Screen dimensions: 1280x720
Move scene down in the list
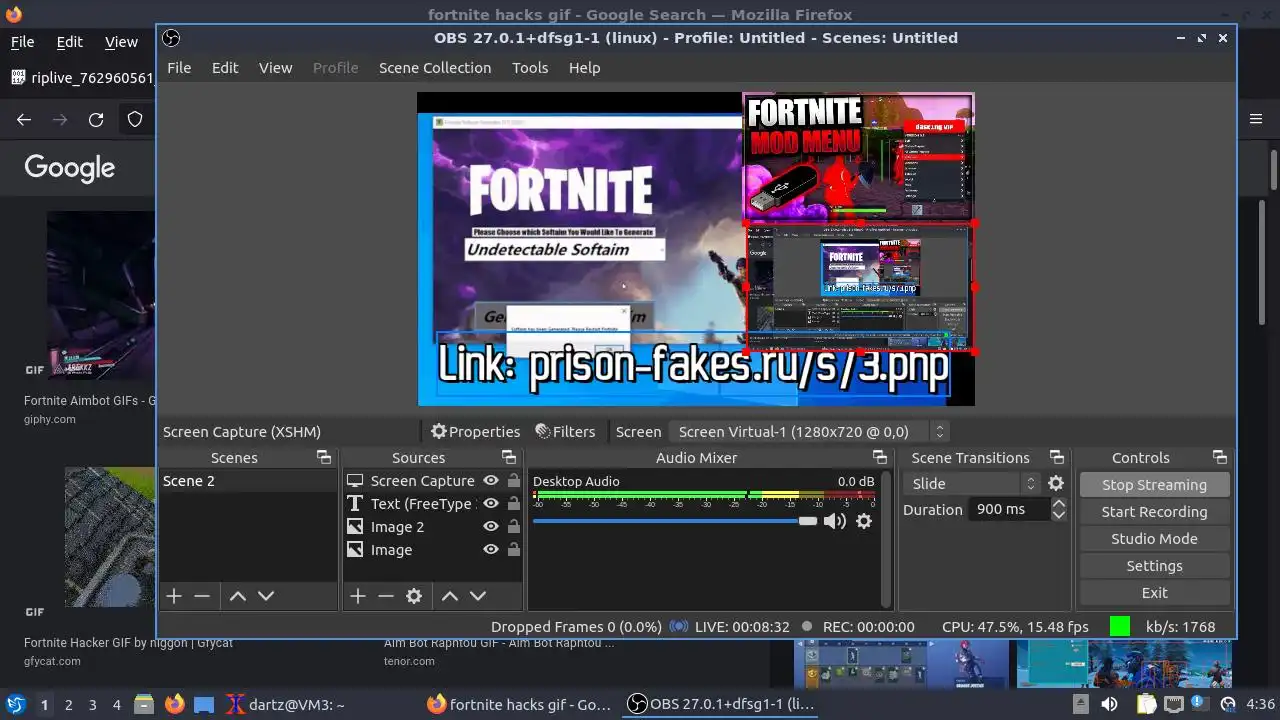coord(266,596)
